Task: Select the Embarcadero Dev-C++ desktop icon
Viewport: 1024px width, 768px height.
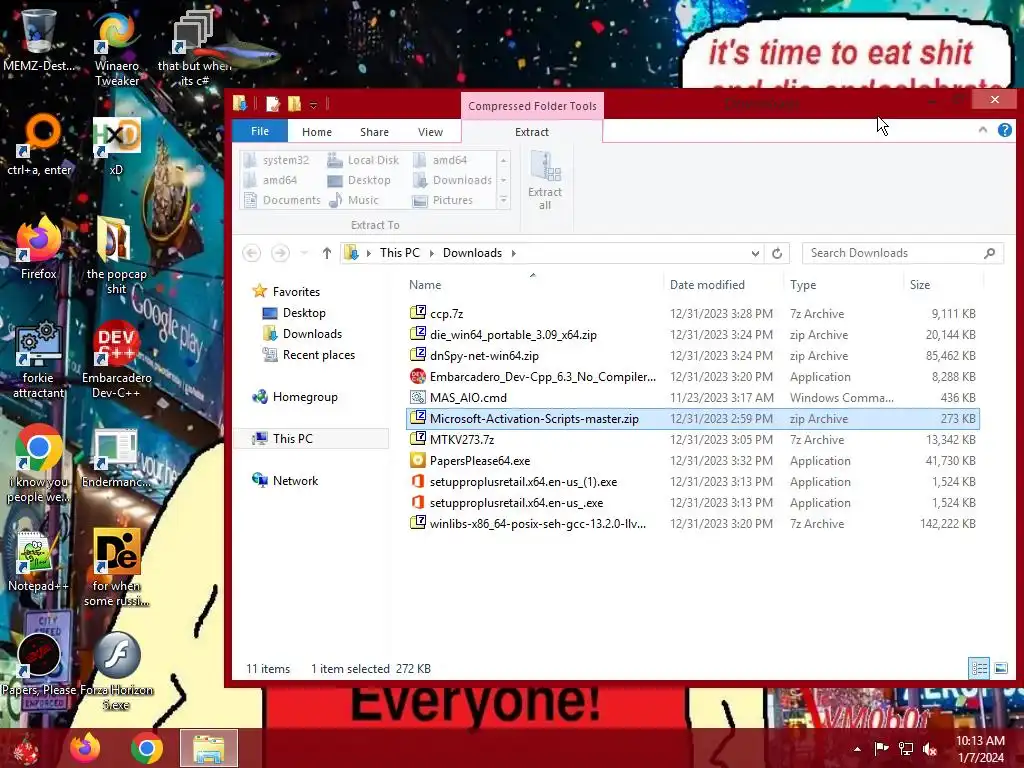Action: click(116, 359)
